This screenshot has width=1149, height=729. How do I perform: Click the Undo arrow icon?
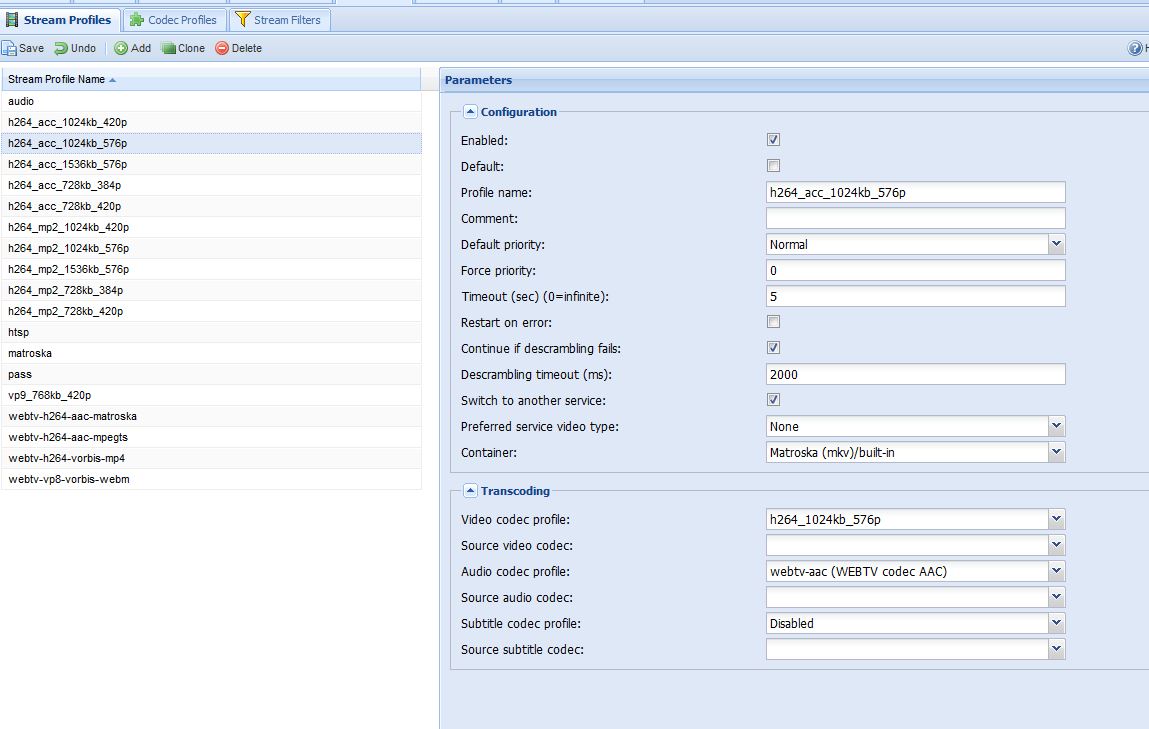pyautogui.click(x=61, y=48)
